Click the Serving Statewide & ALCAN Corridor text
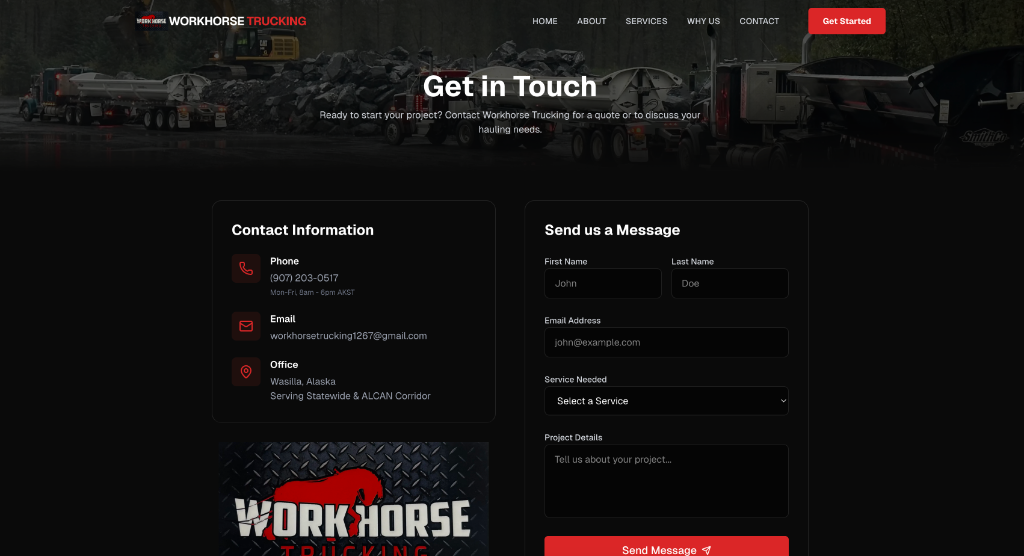This screenshot has width=1024, height=556. point(350,396)
